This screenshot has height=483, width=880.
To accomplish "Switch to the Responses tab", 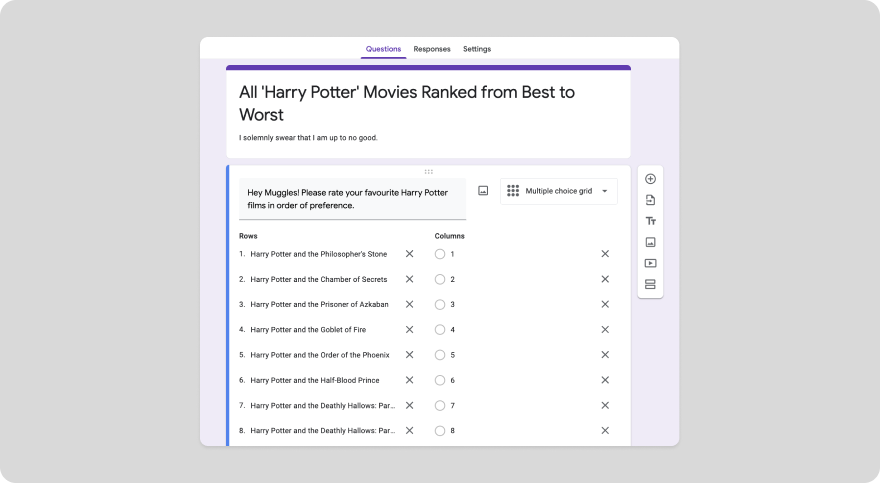I will [432, 49].
